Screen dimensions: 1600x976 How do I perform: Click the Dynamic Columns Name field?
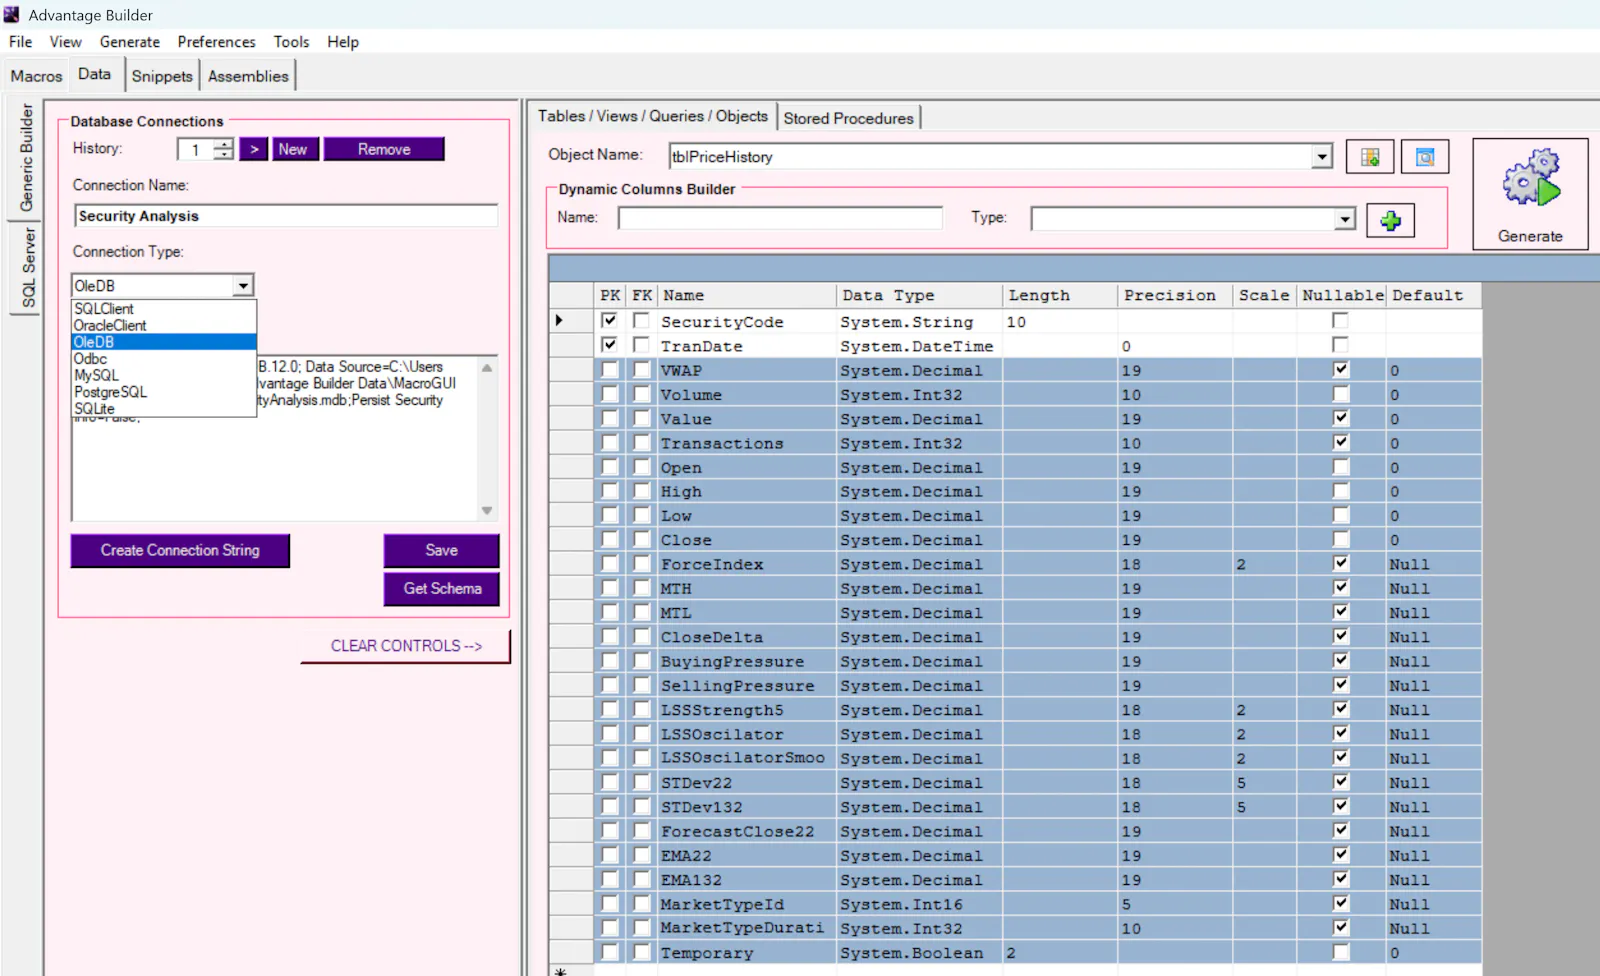pyautogui.click(x=780, y=218)
